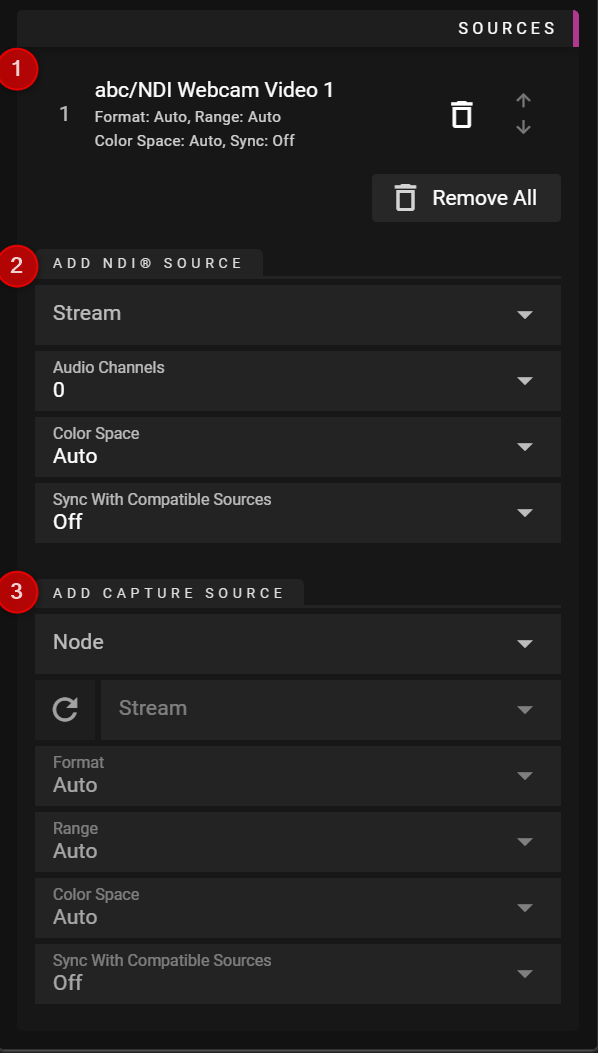
Task: Open Sync With Compatible Sources under NDI section
Action: pyautogui.click(x=298, y=513)
